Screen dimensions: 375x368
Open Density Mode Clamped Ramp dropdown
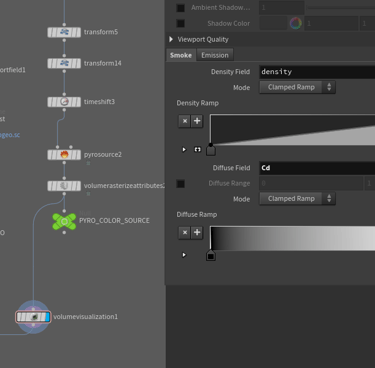pos(297,87)
